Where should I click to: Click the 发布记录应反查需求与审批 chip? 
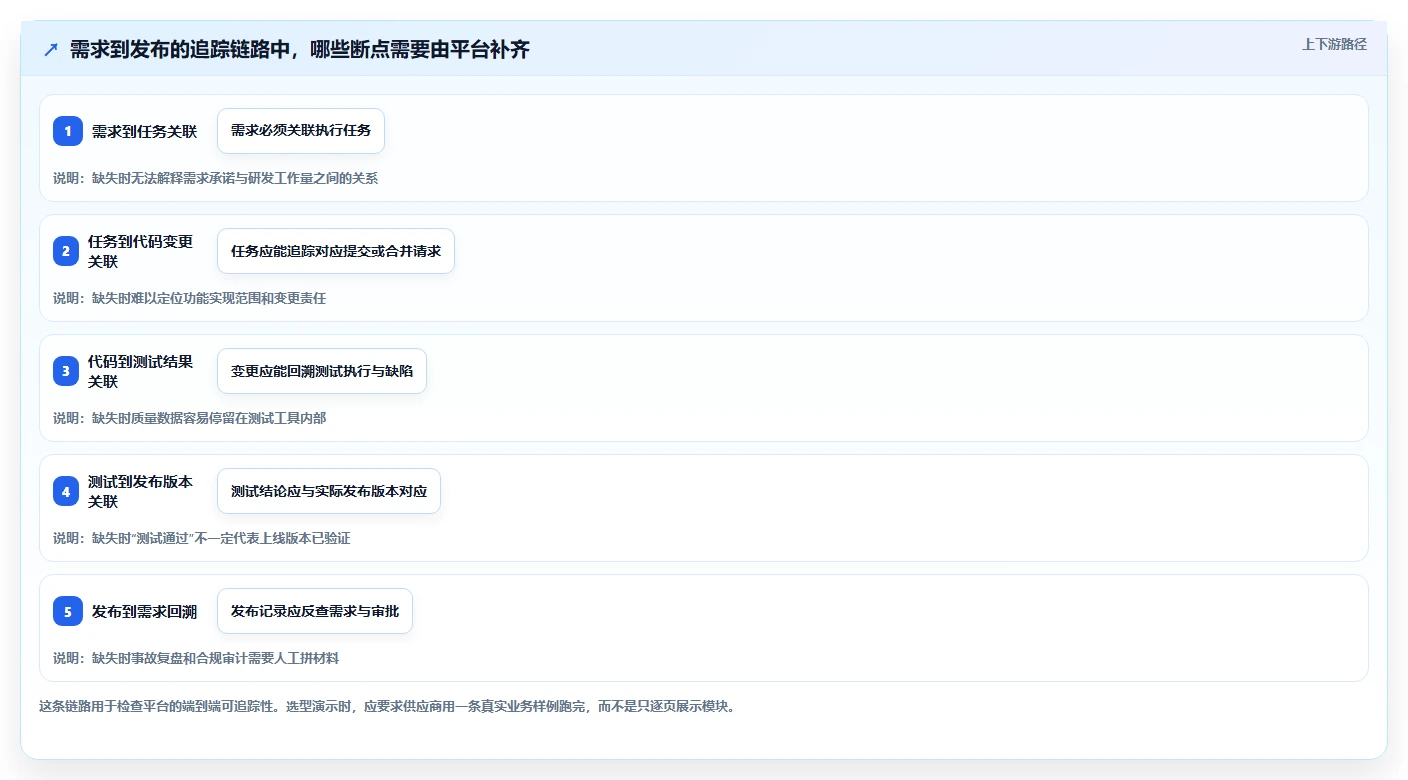[x=315, y=611]
